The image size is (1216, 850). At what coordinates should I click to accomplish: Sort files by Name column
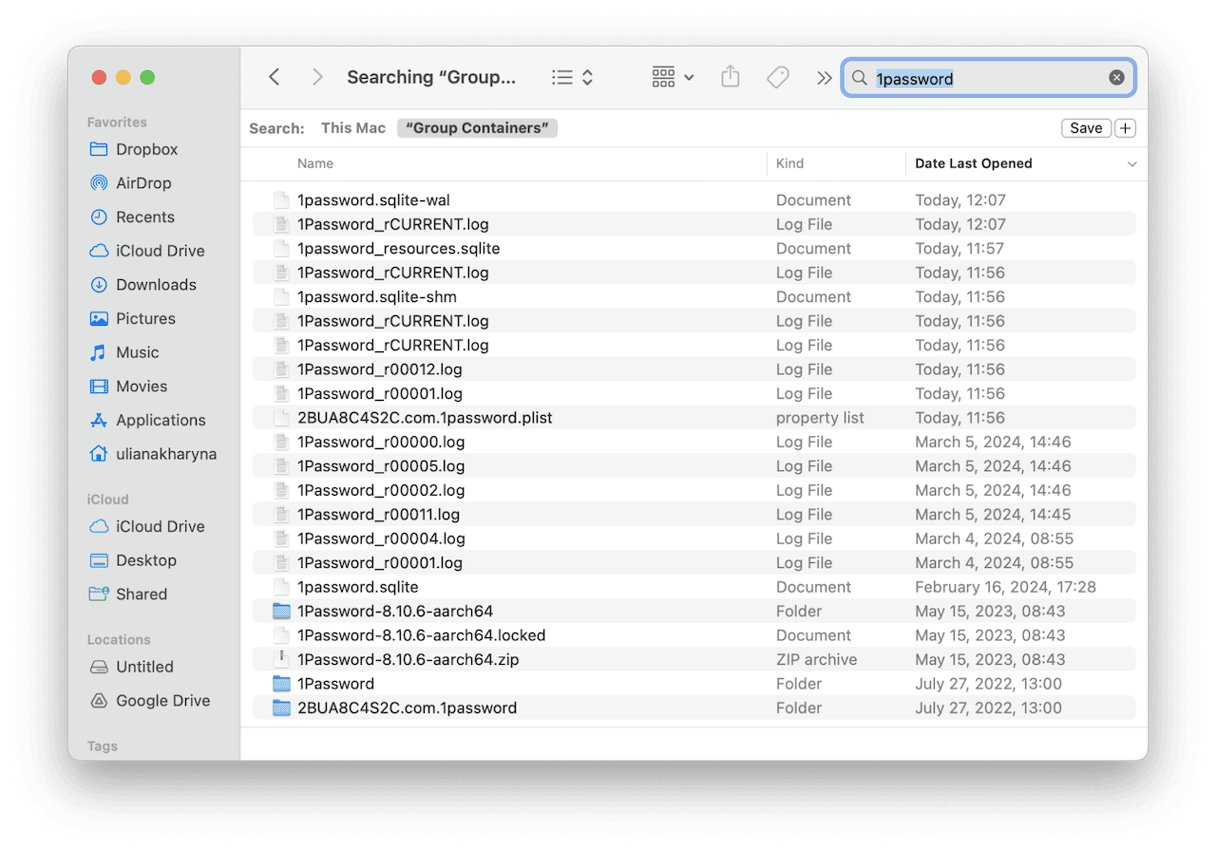pos(315,164)
